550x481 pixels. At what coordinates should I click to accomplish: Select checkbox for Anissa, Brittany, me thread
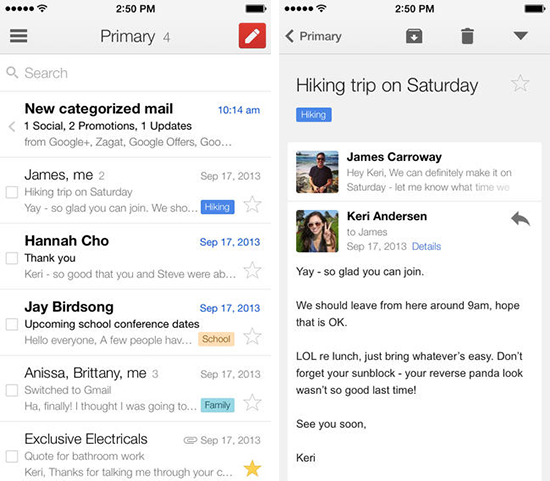(12, 390)
